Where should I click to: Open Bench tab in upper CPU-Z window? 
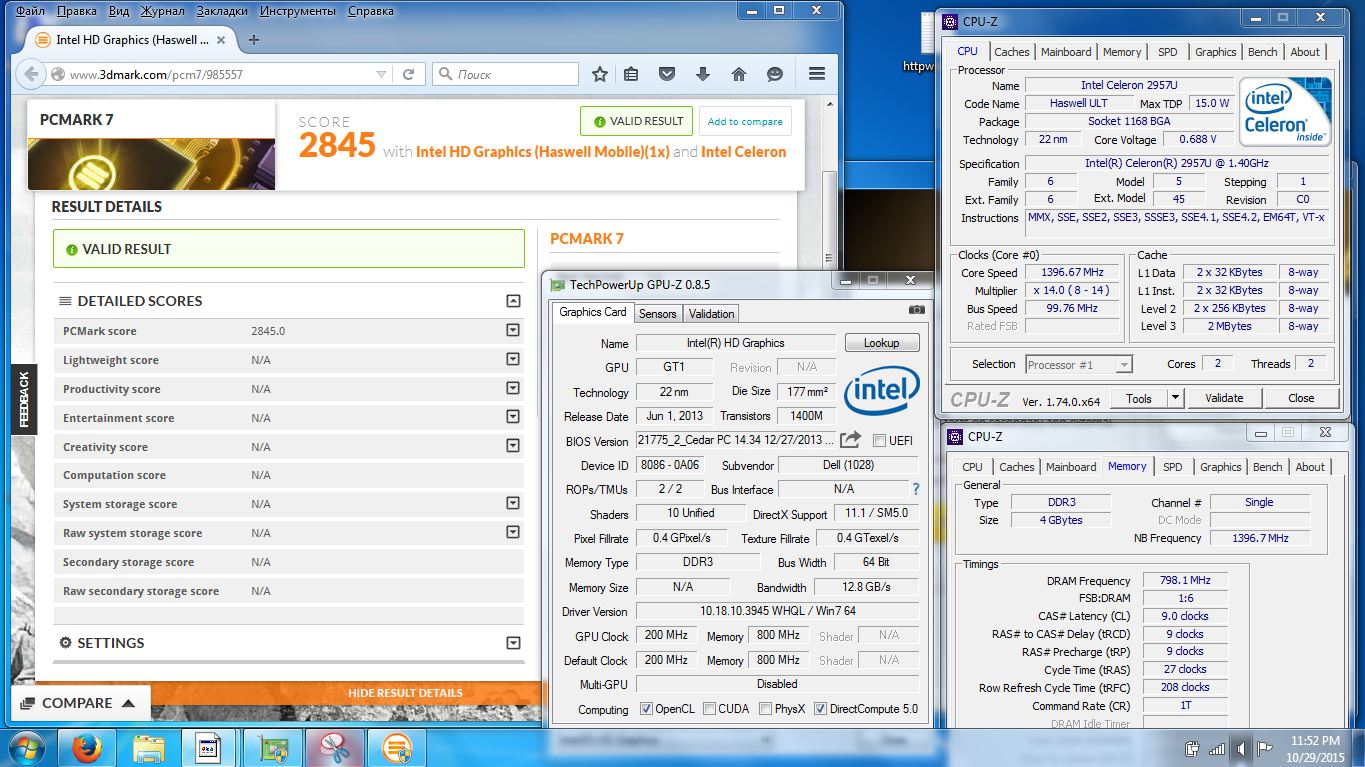pyautogui.click(x=1262, y=52)
